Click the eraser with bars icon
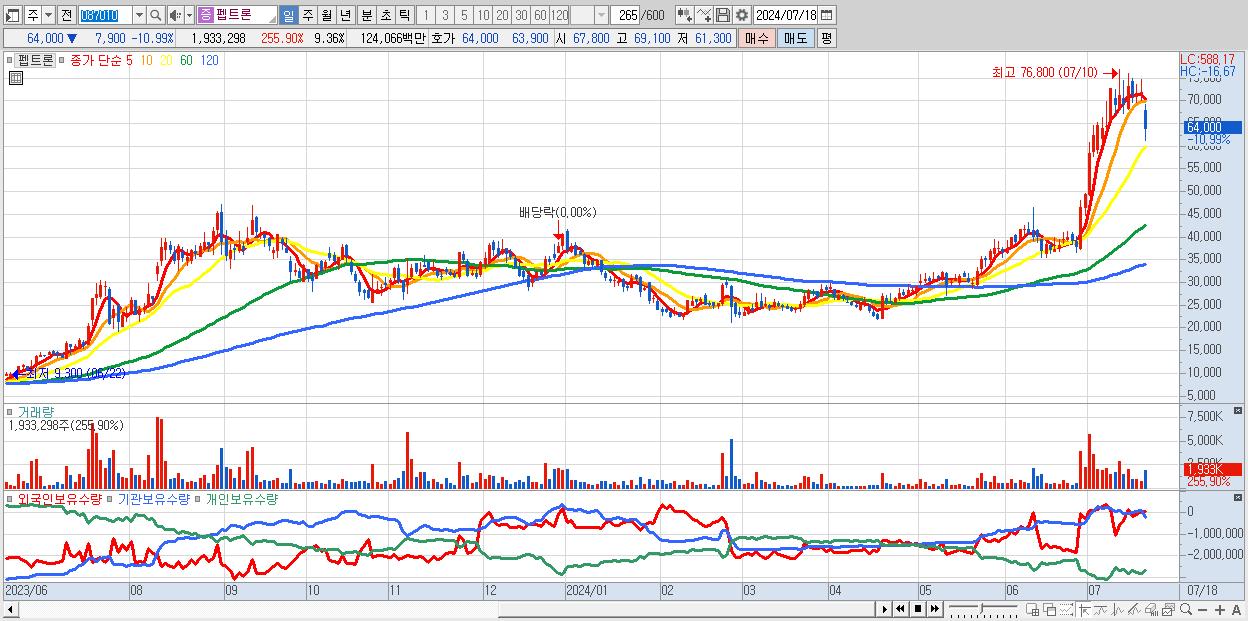Screen dimensions: 1248x621 coord(1151,609)
